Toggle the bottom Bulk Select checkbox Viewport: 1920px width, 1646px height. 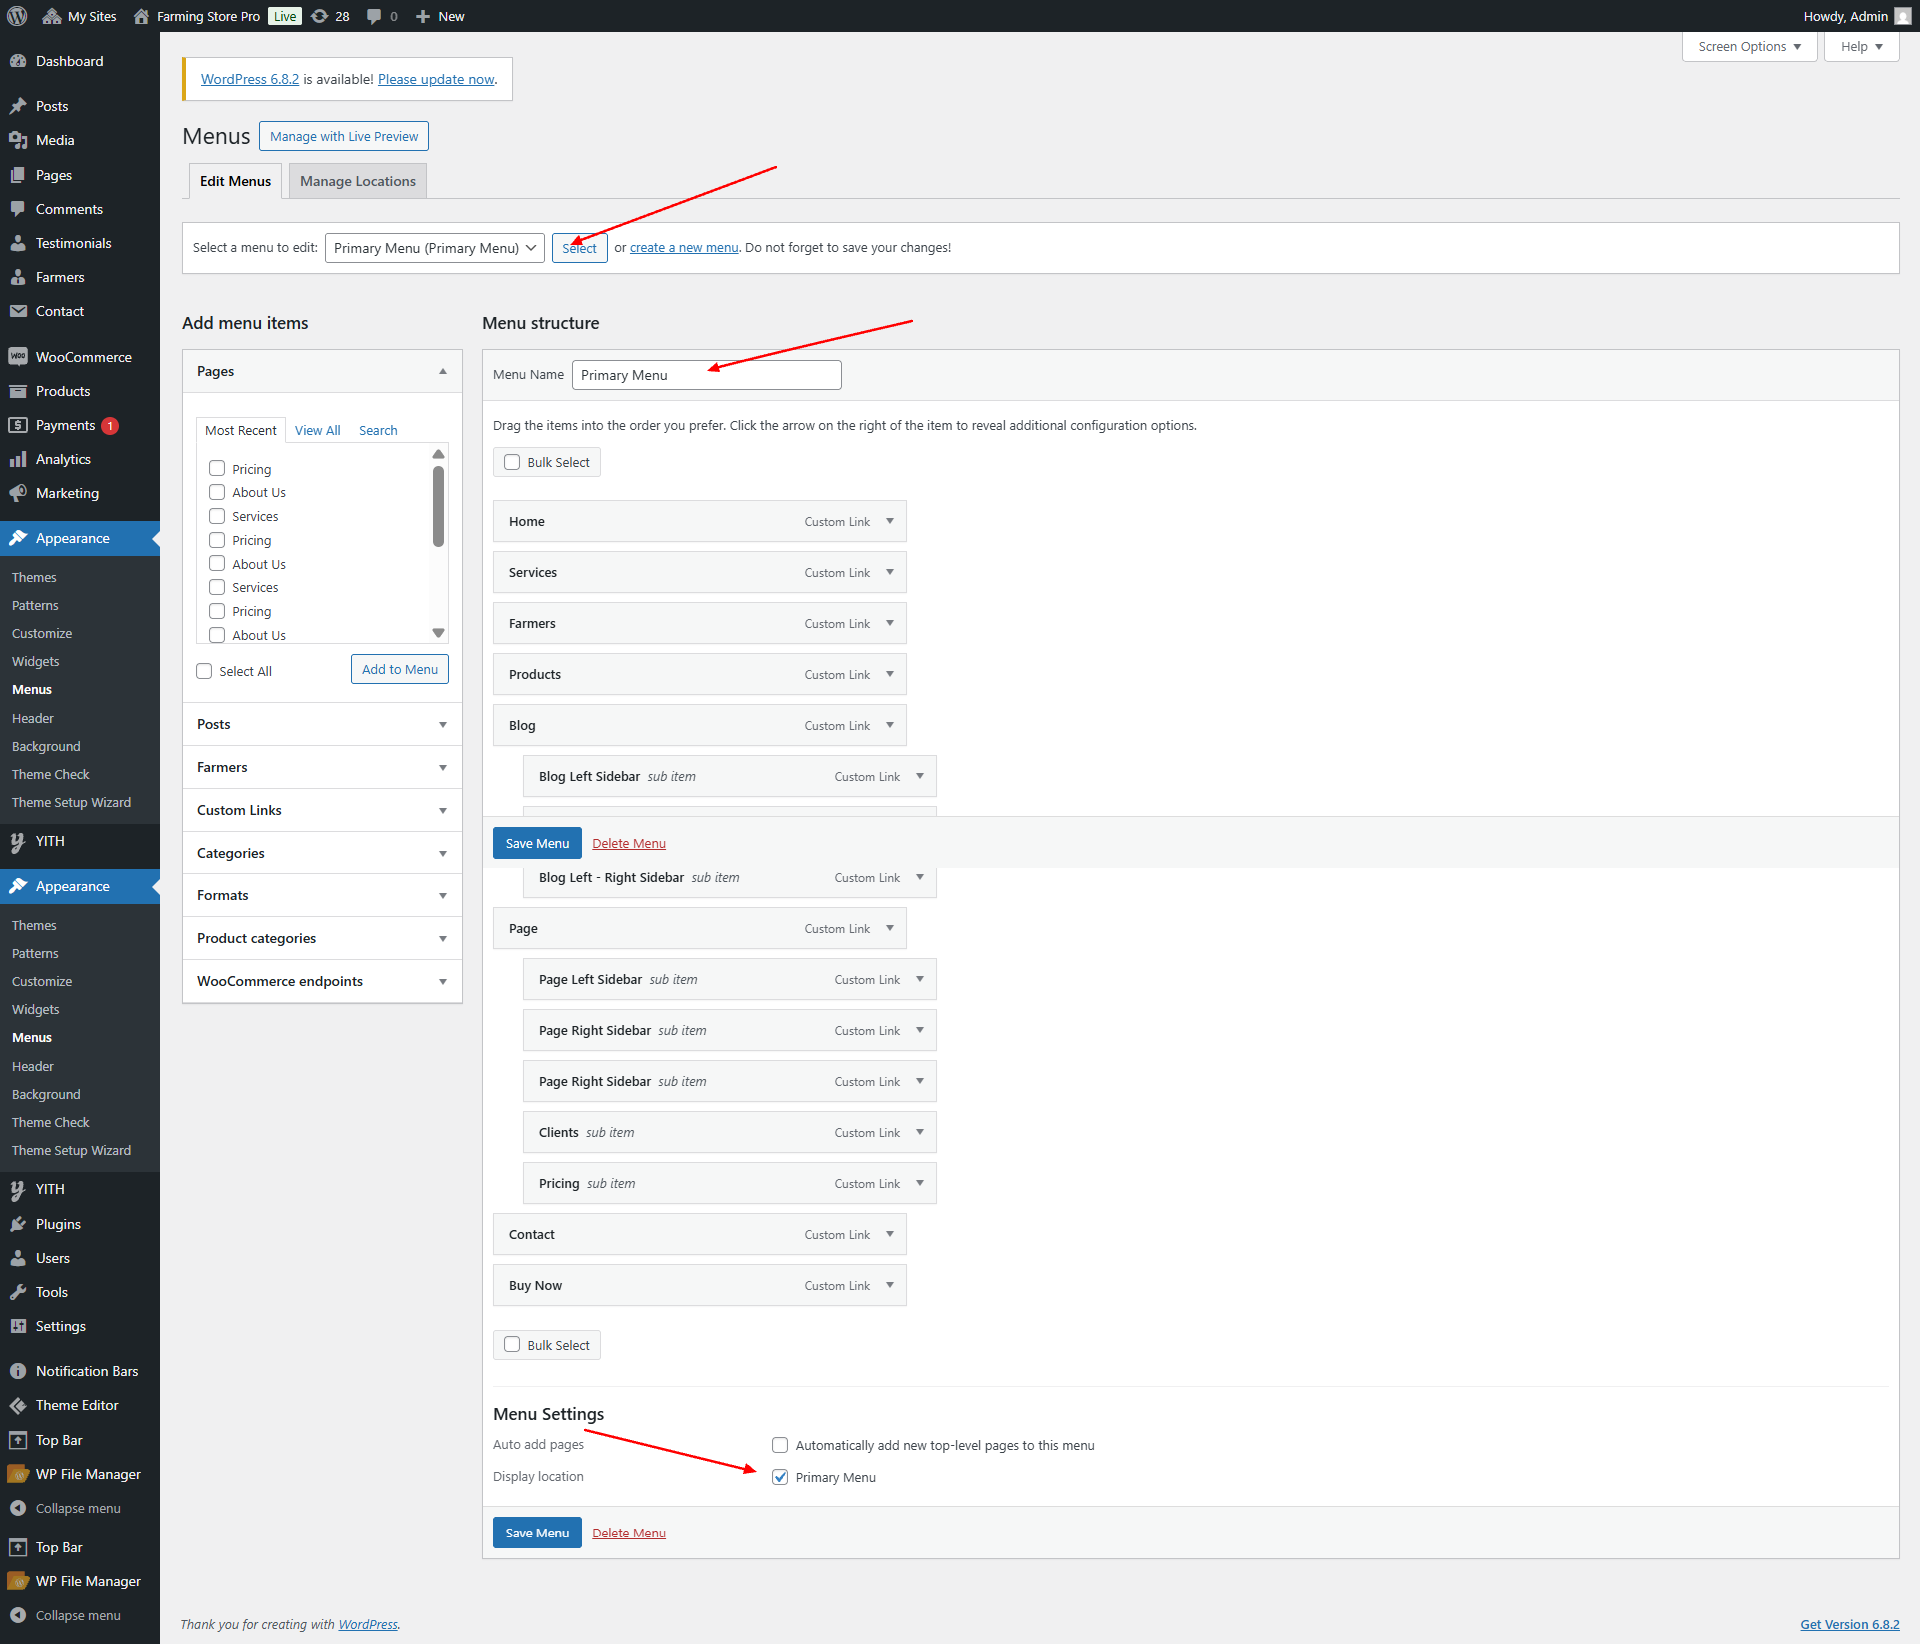[512, 1345]
